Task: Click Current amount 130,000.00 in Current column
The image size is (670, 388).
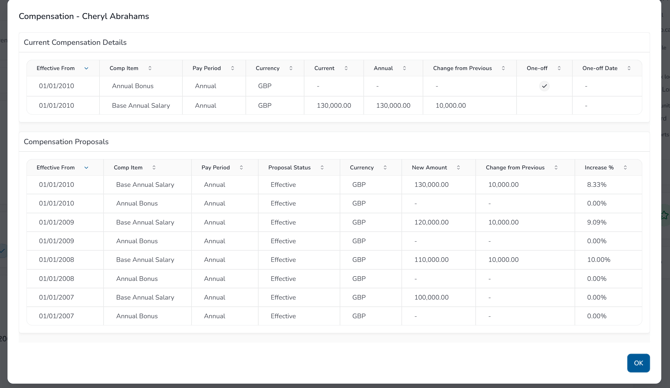Action: (334, 106)
